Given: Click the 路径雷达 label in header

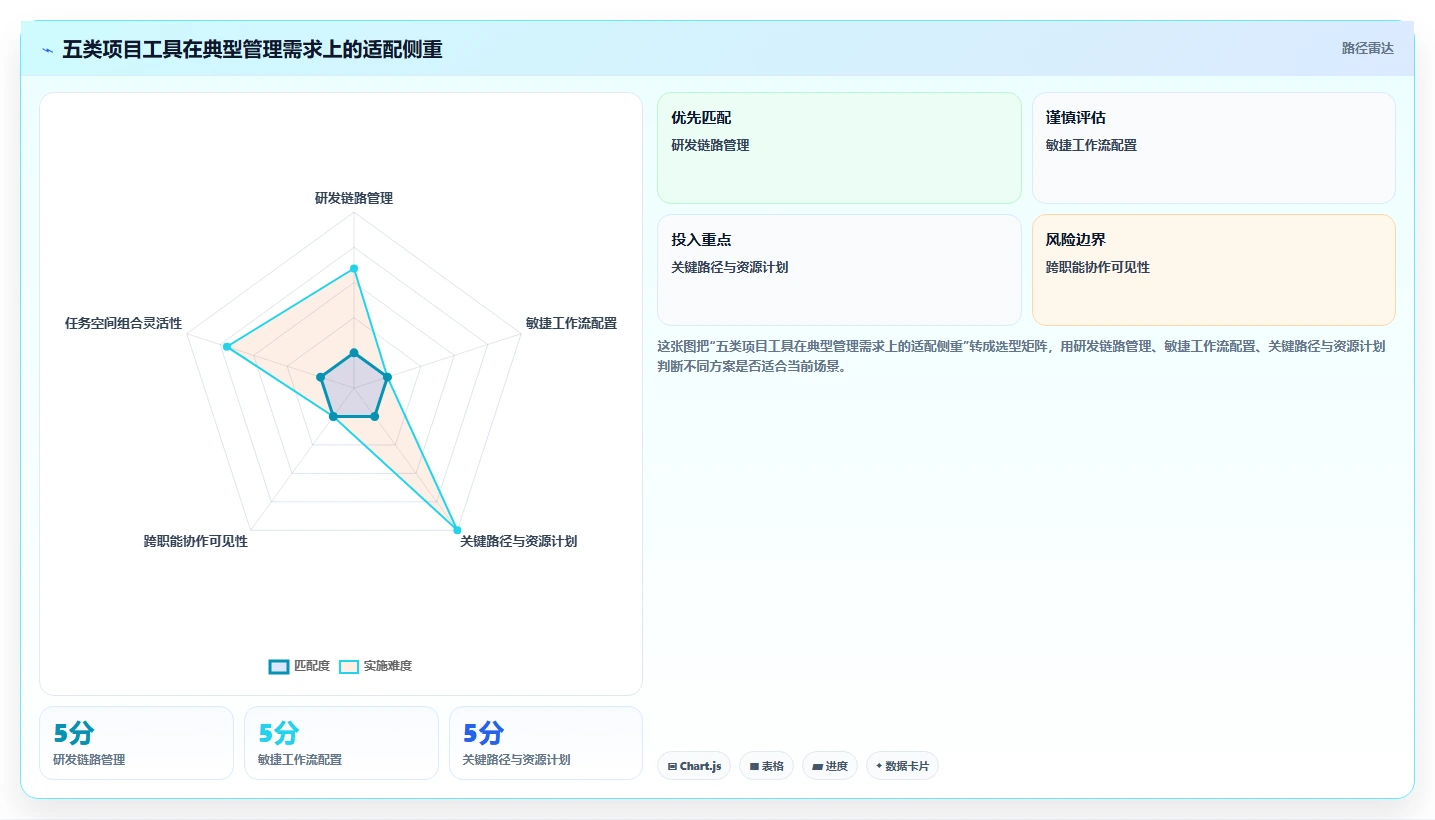Looking at the screenshot, I should [x=1367, y=48].
